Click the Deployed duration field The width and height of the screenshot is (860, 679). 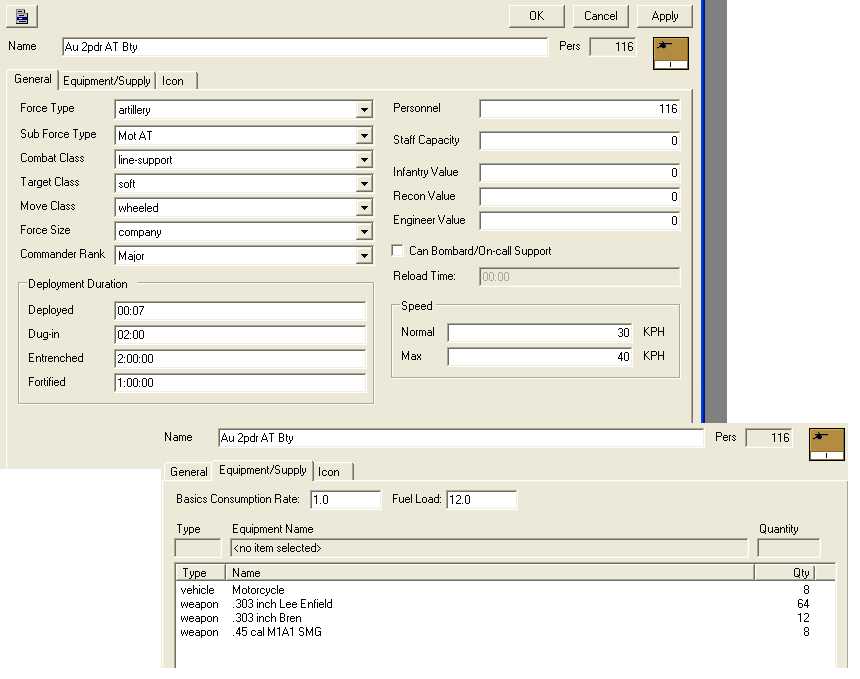pos(240,310)
